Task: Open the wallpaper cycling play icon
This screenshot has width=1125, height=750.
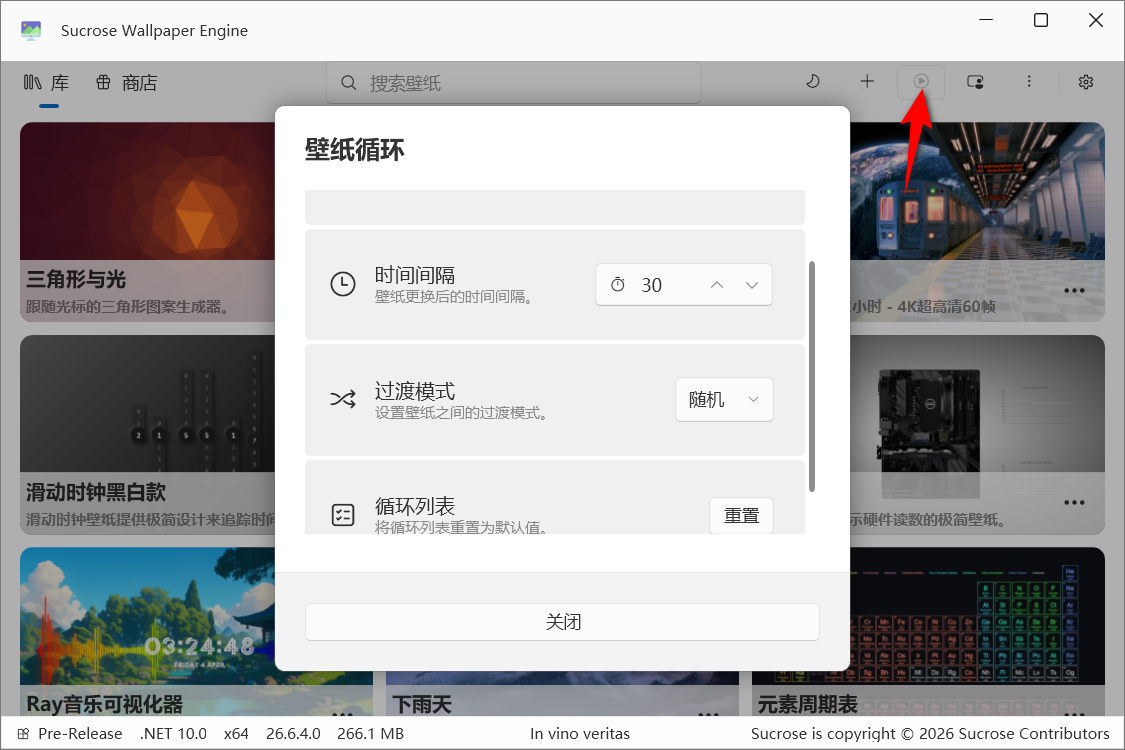Action: pos(921,82)
